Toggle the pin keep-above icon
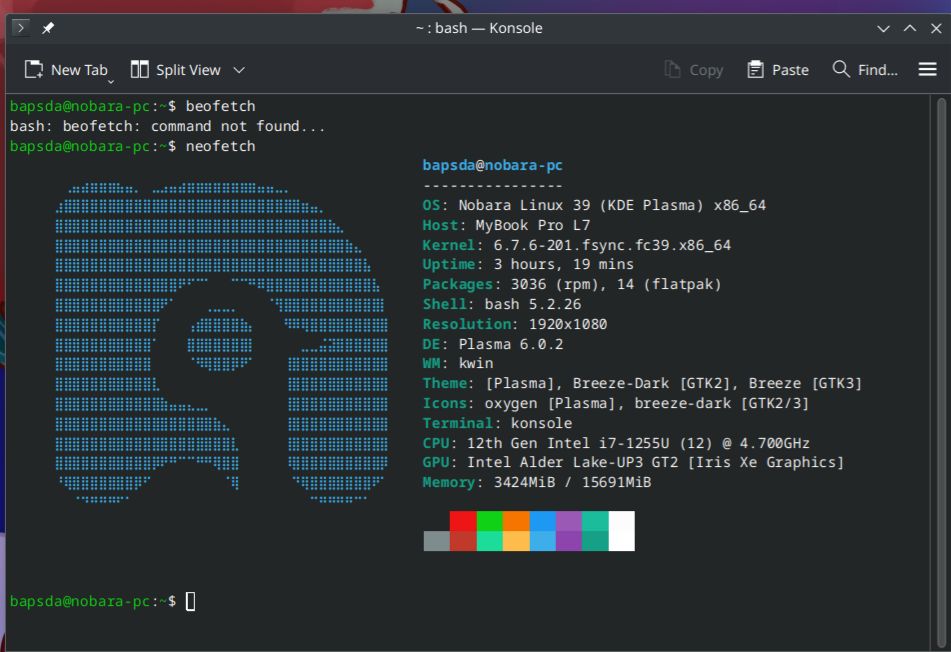Screen dimensions: 951x652 point(48,28)
